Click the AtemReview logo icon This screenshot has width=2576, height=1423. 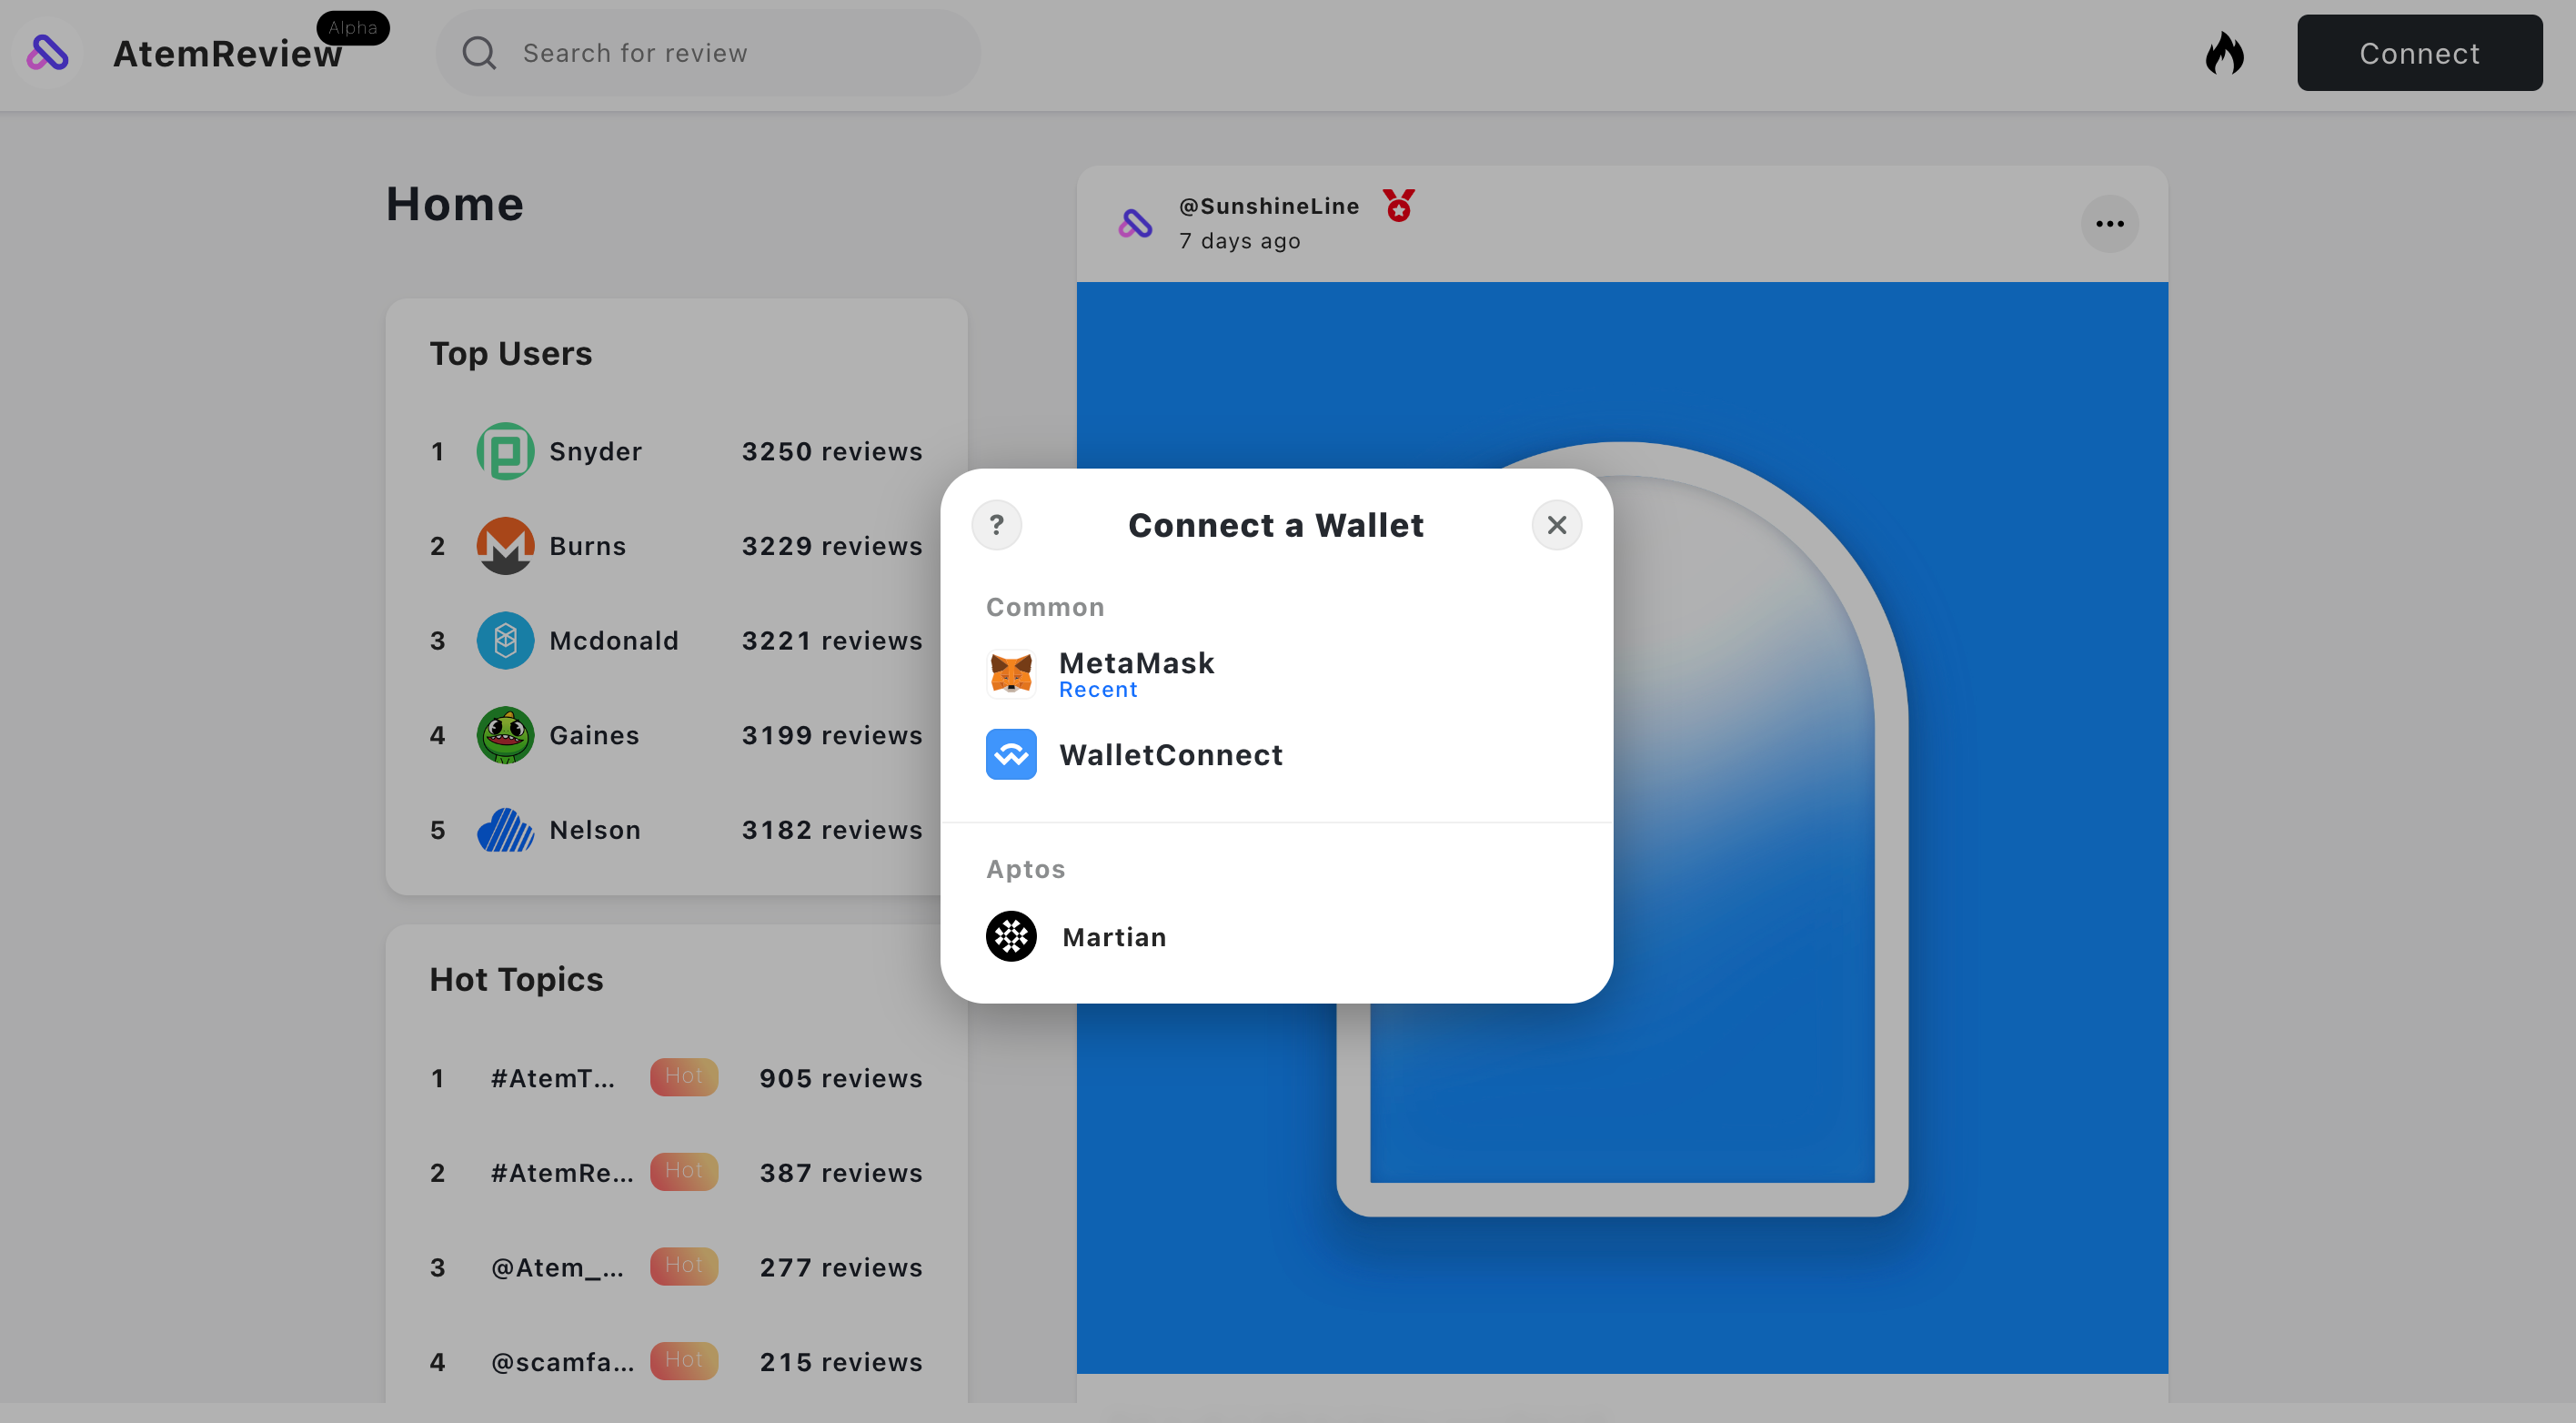tap(47, 52)
